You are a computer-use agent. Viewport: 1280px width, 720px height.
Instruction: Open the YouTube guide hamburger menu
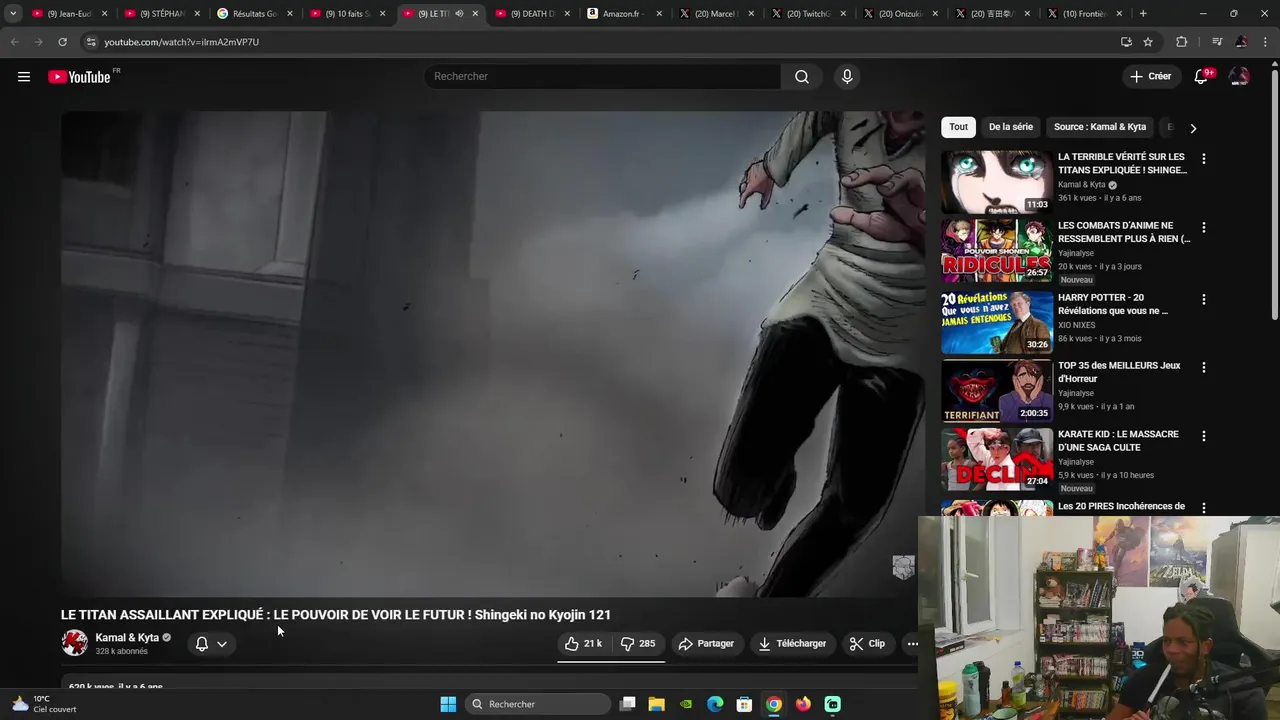(x=24, y=77)
